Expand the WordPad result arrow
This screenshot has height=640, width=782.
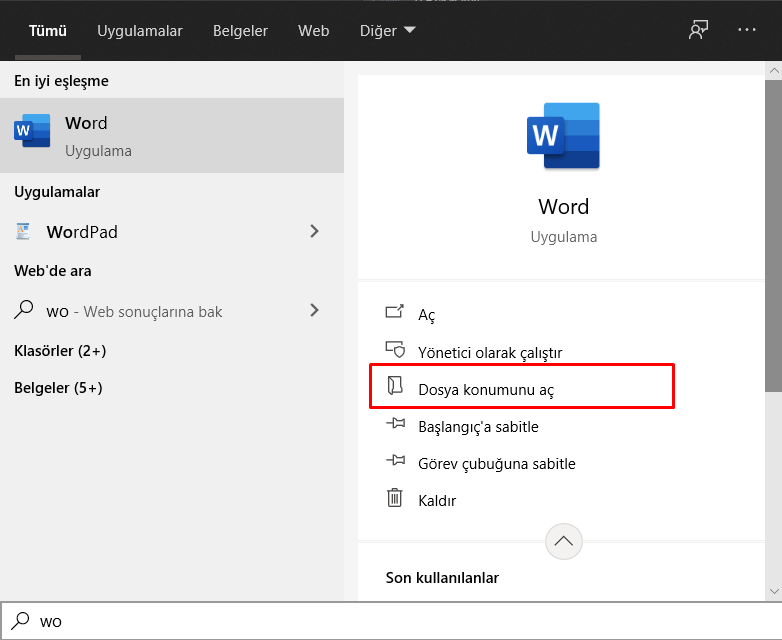[x=314, y=231]
